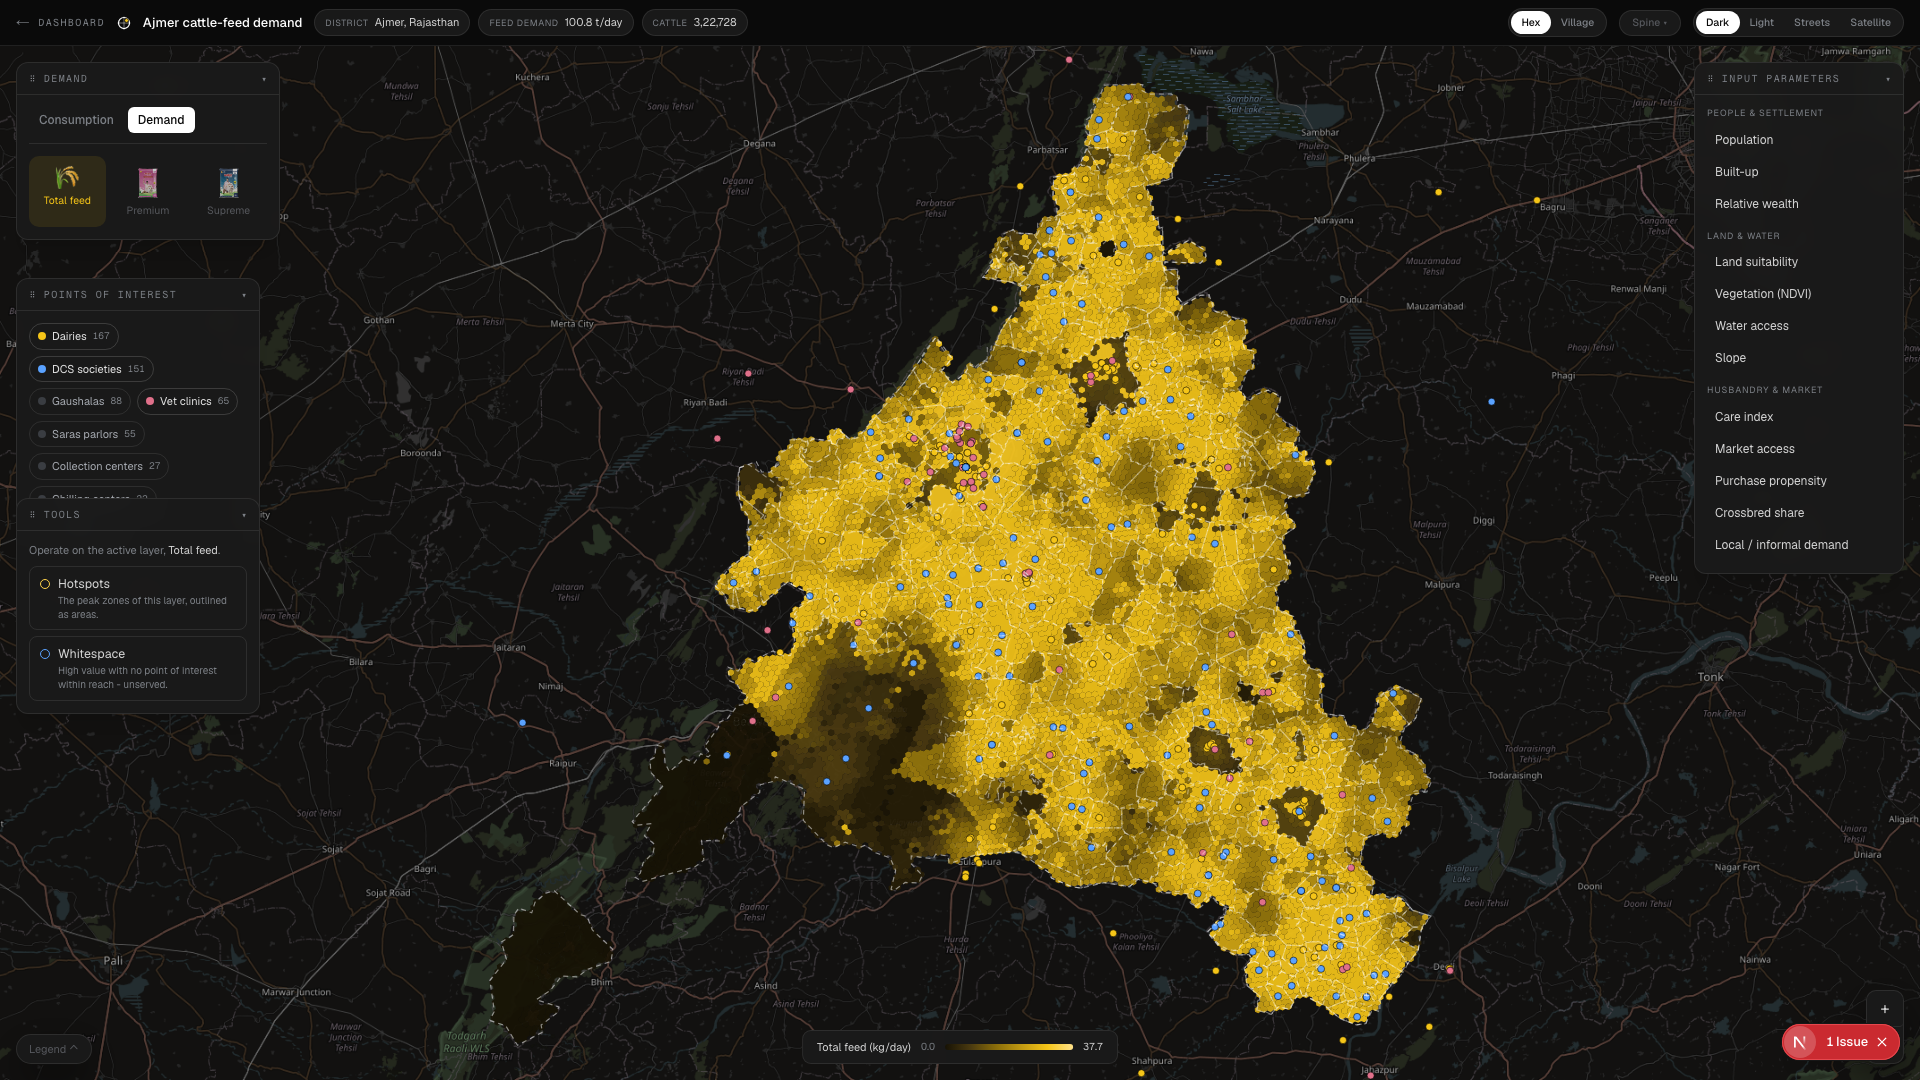Open Local / informal demand parameter

[1799, 545]
